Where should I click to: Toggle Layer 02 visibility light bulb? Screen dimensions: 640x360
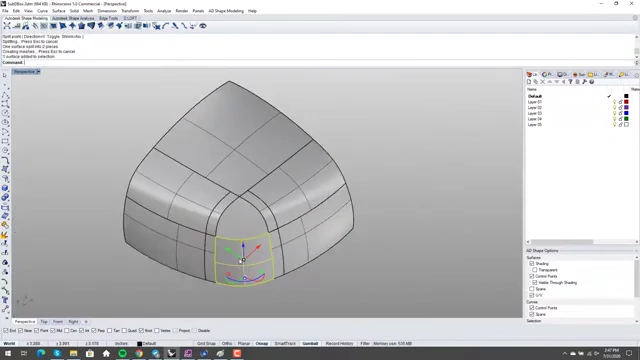pos(614,107)
